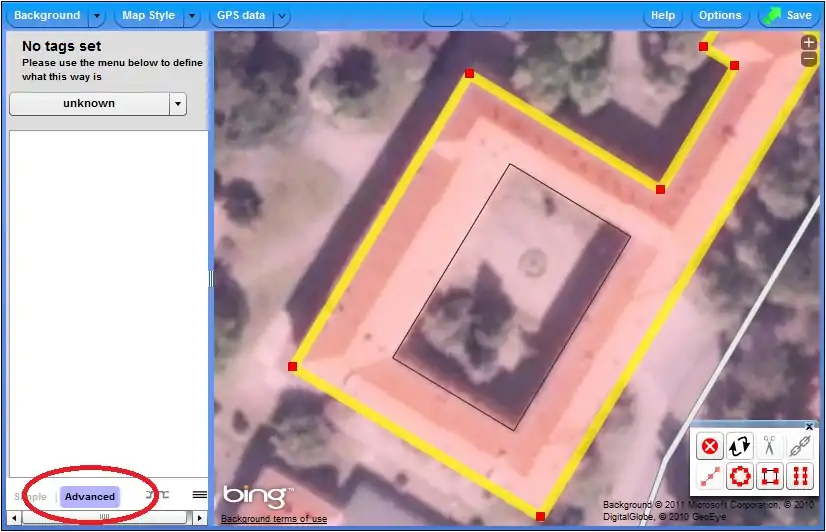Open the Background terms of use link

tap(273, 519)
